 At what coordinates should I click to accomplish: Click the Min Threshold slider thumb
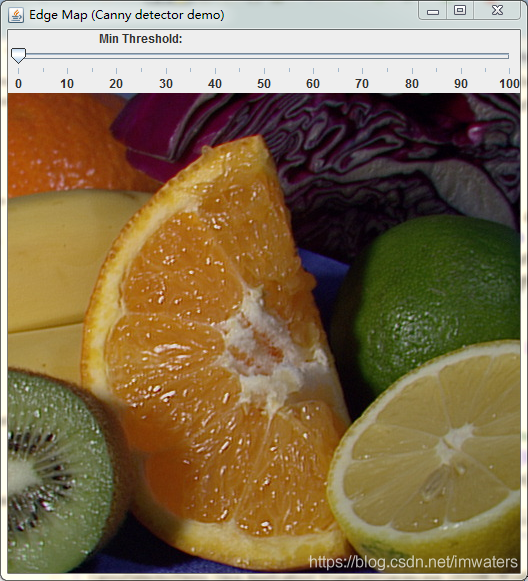18,56
